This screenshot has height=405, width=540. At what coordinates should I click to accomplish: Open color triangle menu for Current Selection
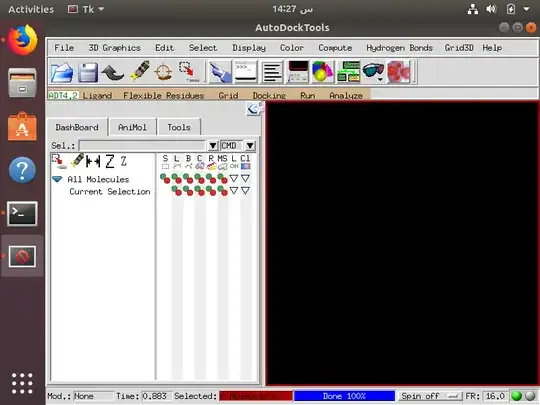point(245,190)
